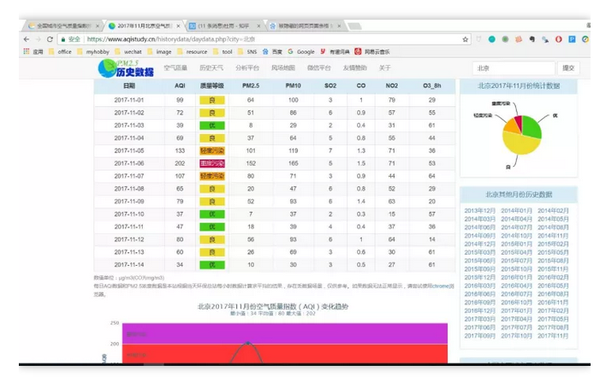Open the image bookmark folder
Screen dimensions: 600x377
tap(160, 52)
